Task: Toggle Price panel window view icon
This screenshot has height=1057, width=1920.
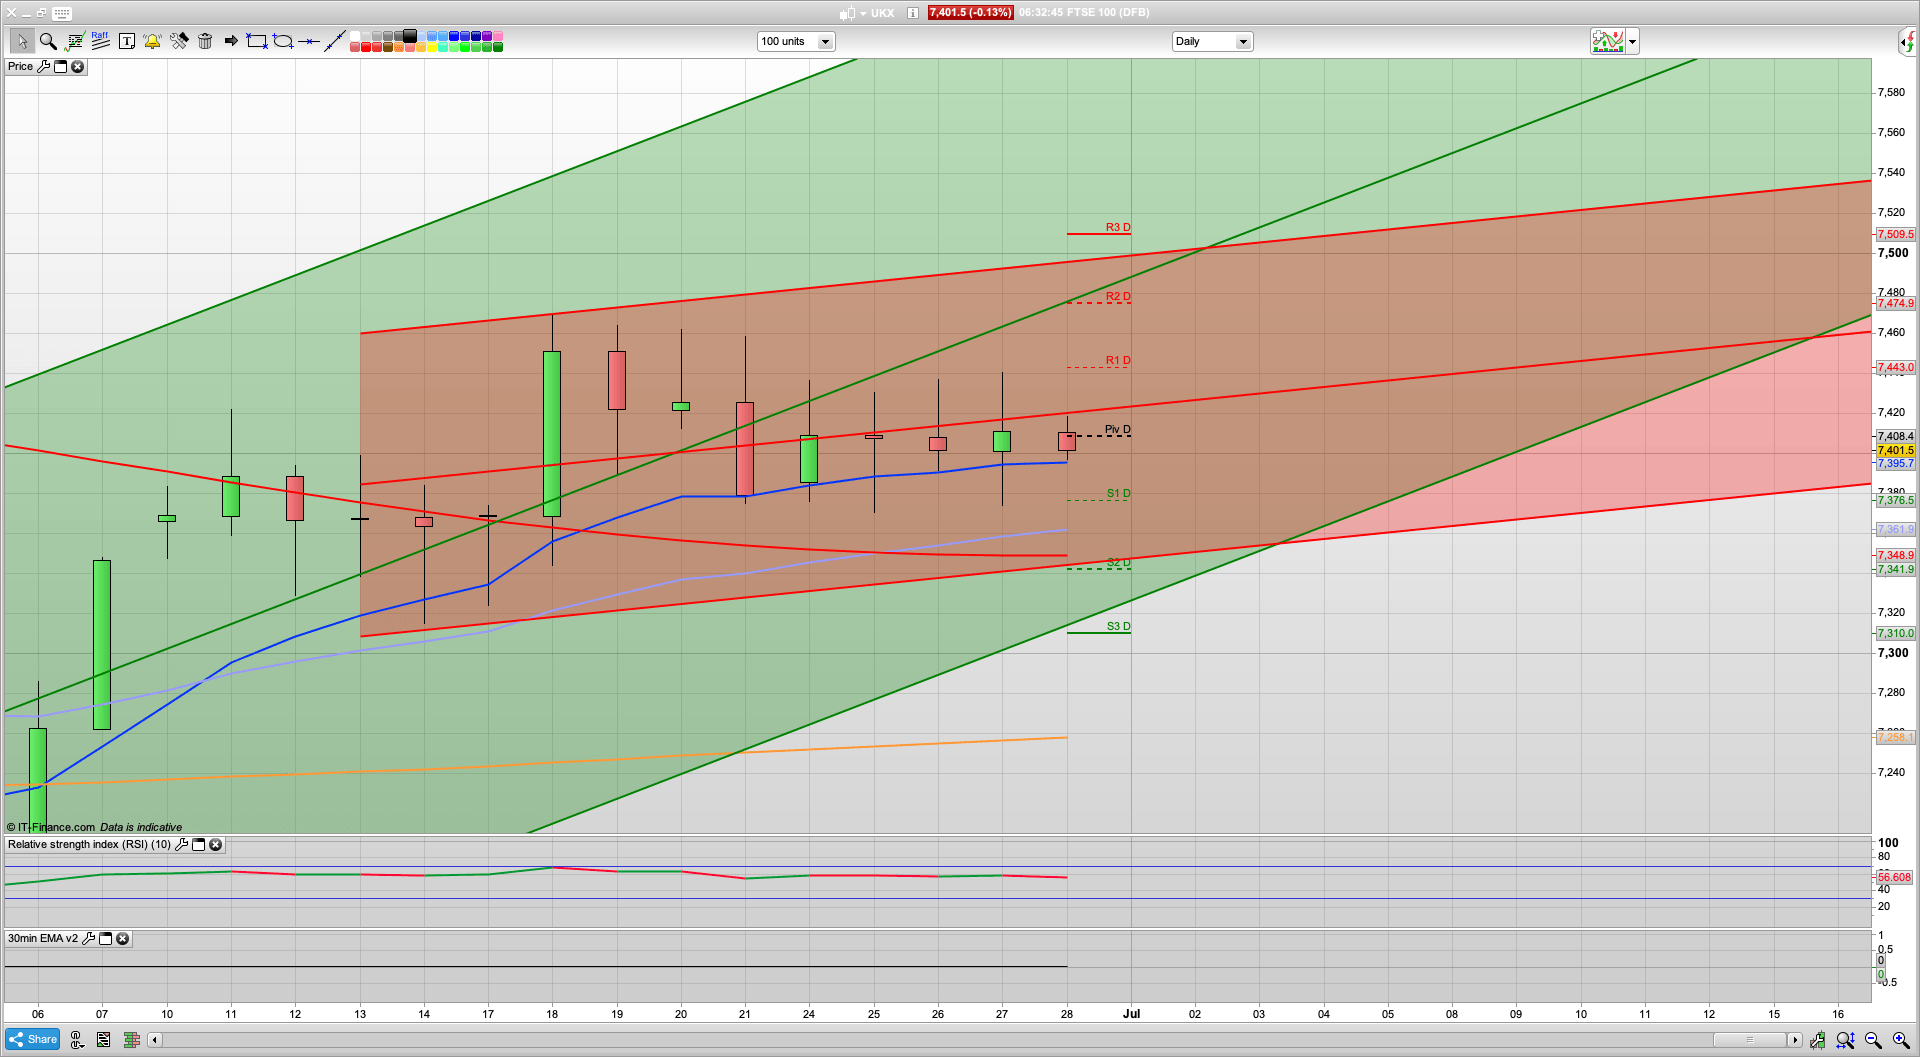Action: coord(60,66)
